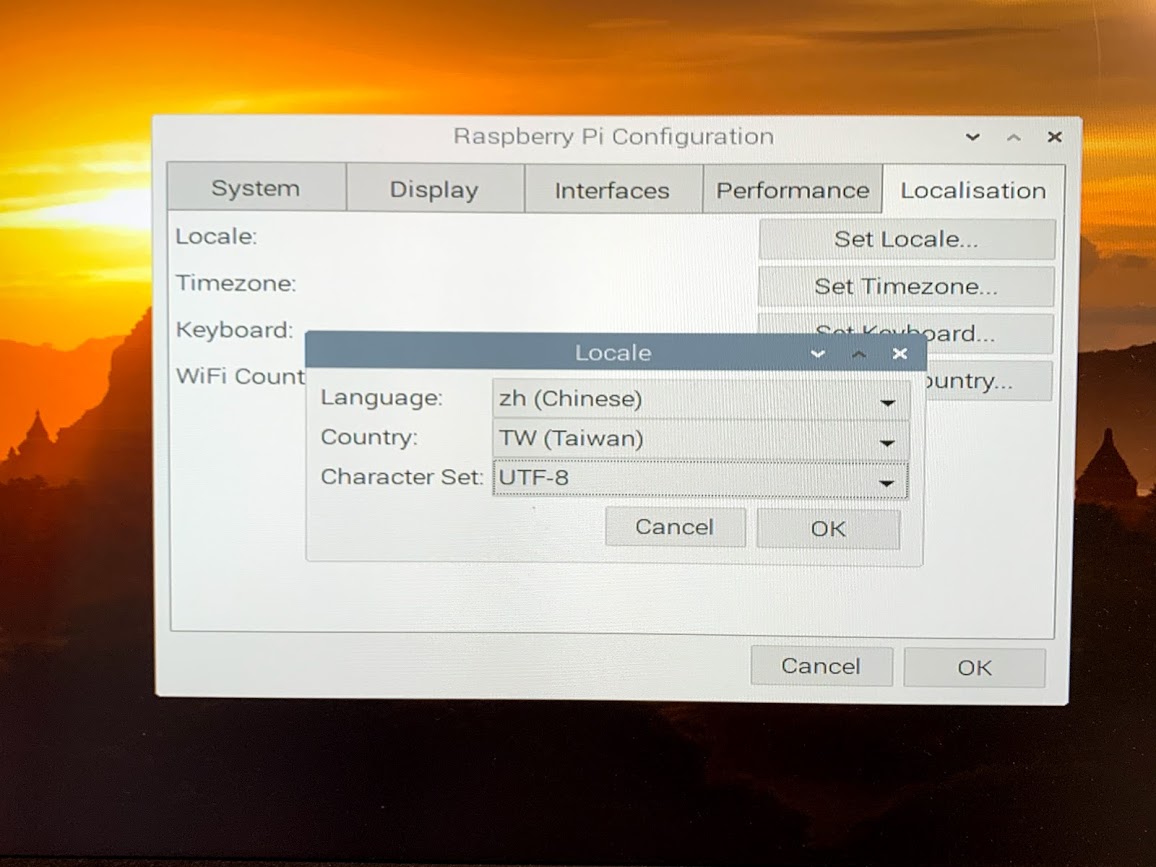
Task: Open the Language dropdown showing zh (Chinese)
Action: (700, 399)
